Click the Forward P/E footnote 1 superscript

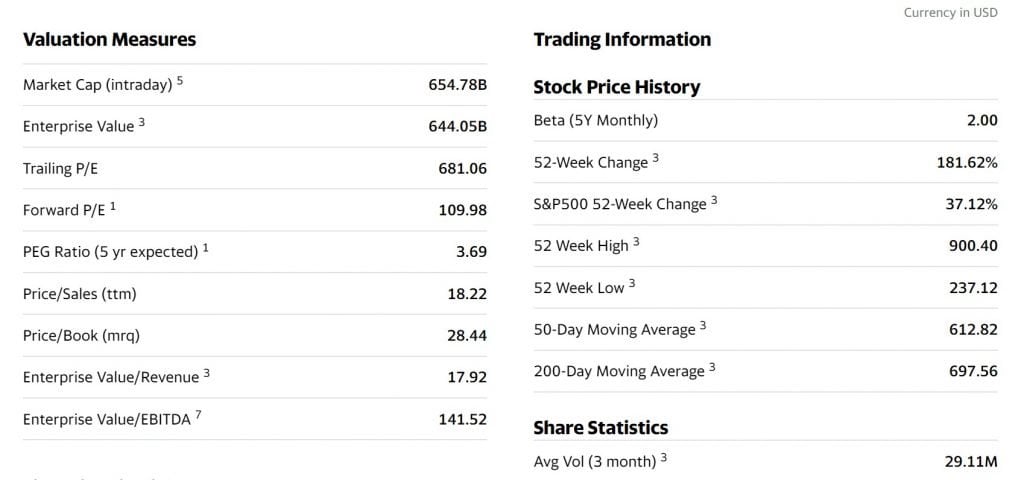pos(113,206)
